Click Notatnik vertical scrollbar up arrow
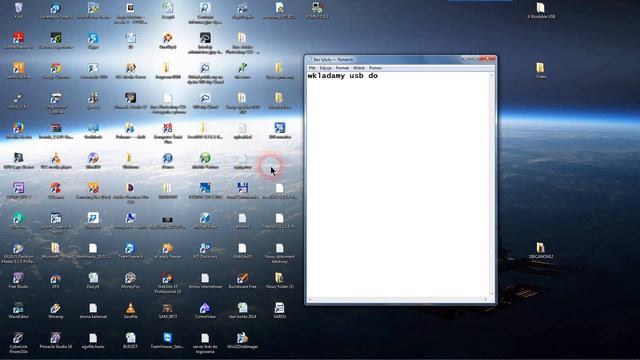 point(491,75)
